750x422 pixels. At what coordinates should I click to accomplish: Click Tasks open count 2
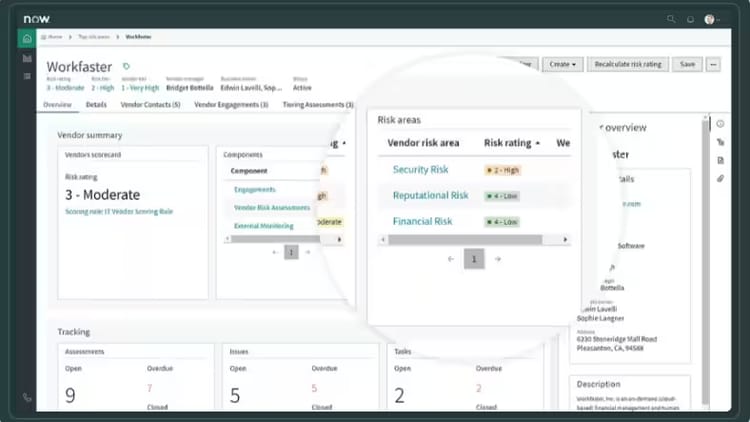[x=399, y=395]
